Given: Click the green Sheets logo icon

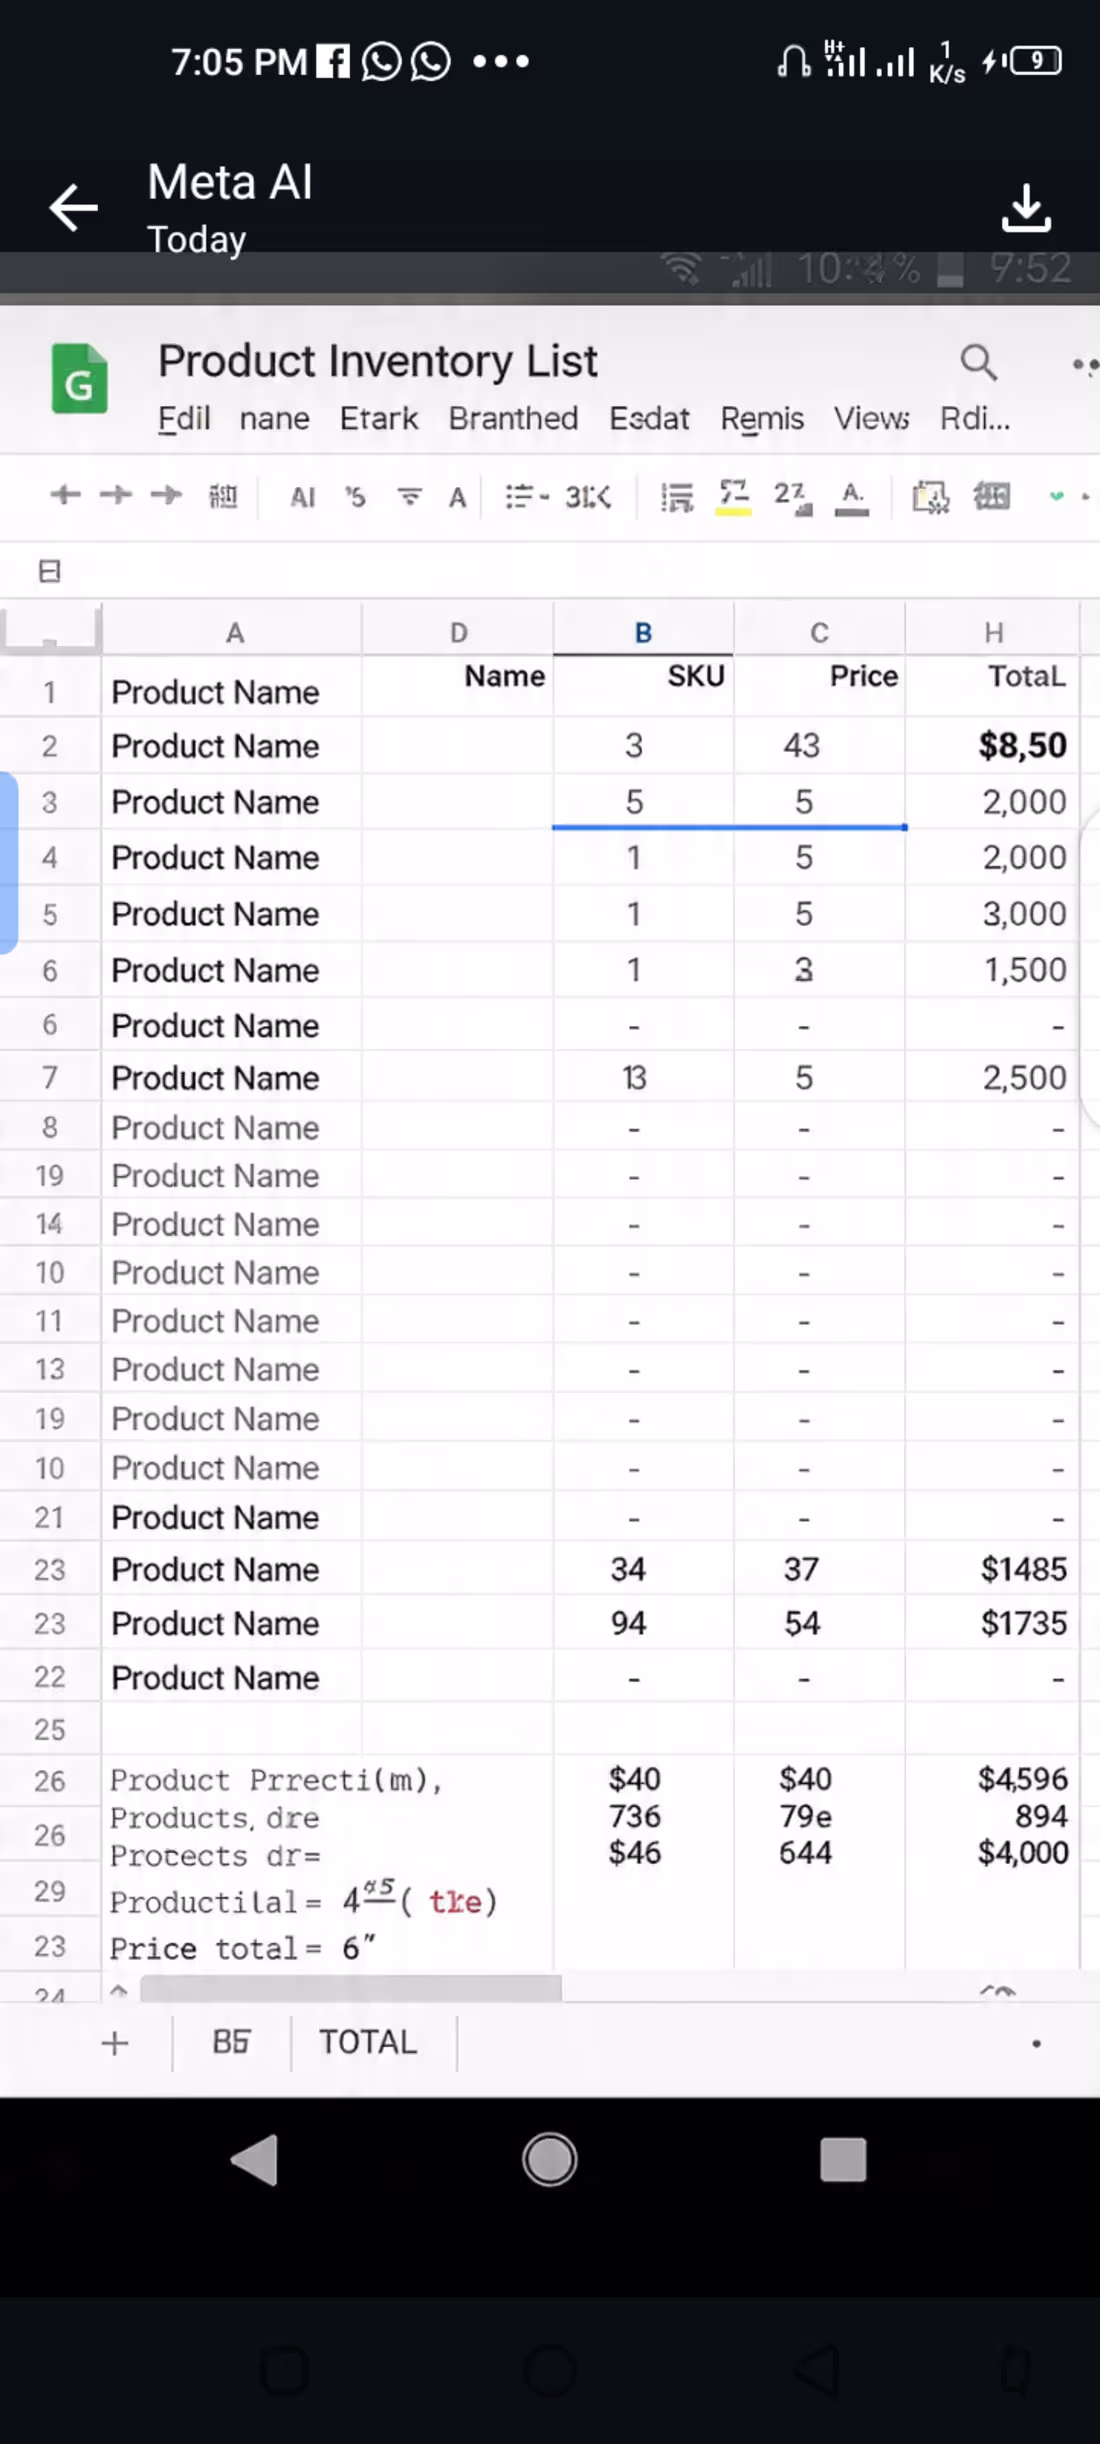Looking at the screenshot, I should [79, 378].
